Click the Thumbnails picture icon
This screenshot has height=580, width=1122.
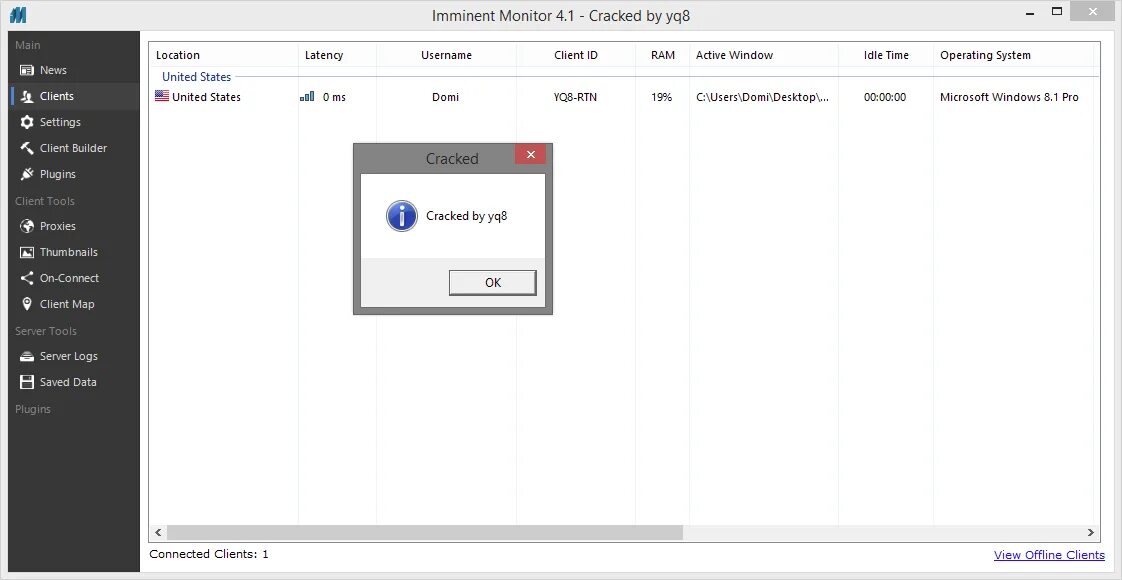(x=27, y=252)
